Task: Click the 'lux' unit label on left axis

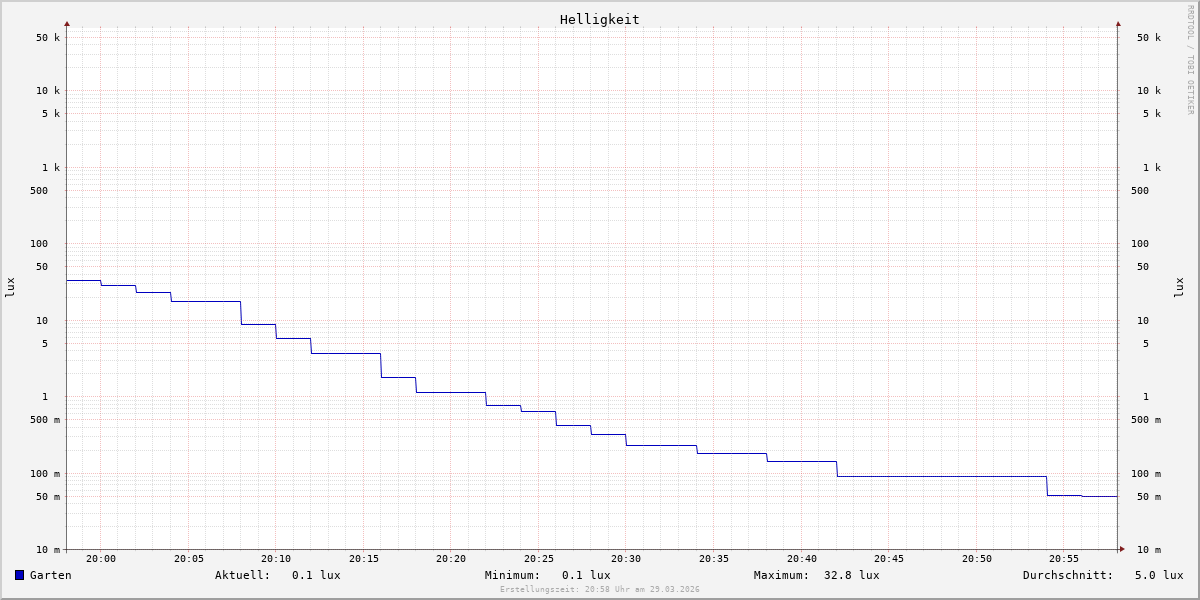Action: (x=10, y=287)
